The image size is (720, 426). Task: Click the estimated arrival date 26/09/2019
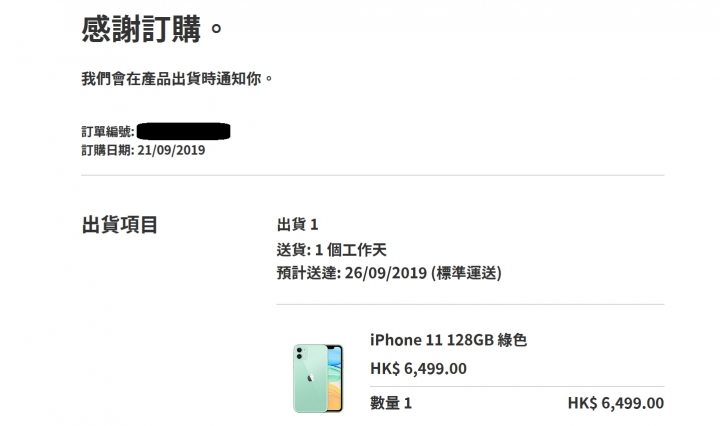pos(386,273)
